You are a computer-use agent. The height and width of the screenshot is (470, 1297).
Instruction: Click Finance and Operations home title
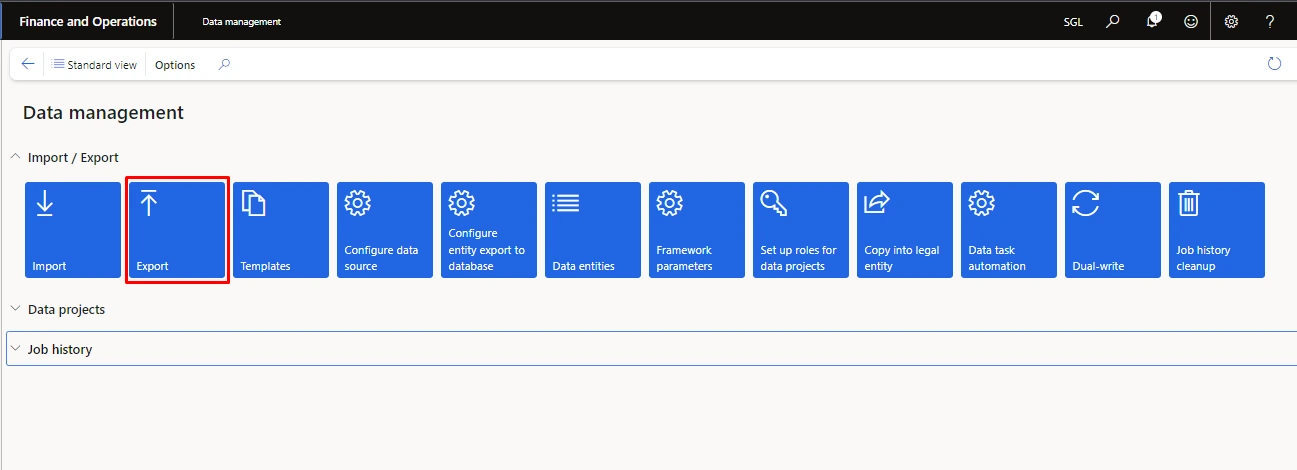point(88,21)
